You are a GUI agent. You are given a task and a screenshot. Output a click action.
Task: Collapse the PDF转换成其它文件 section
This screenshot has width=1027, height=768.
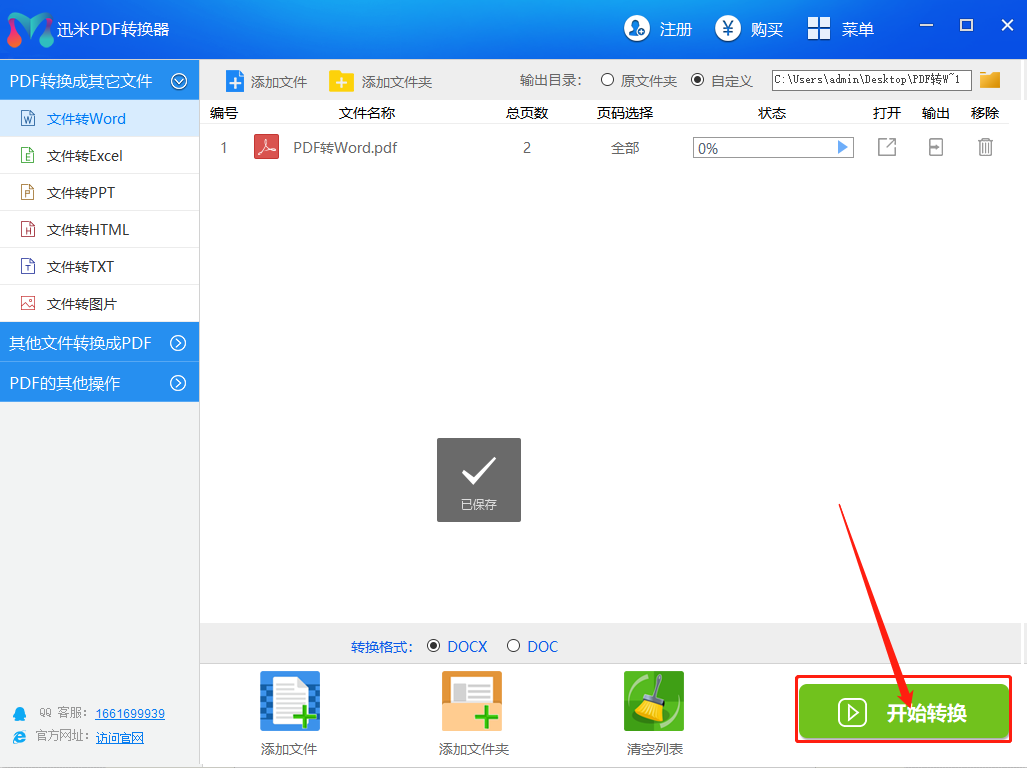coord(179,81)
